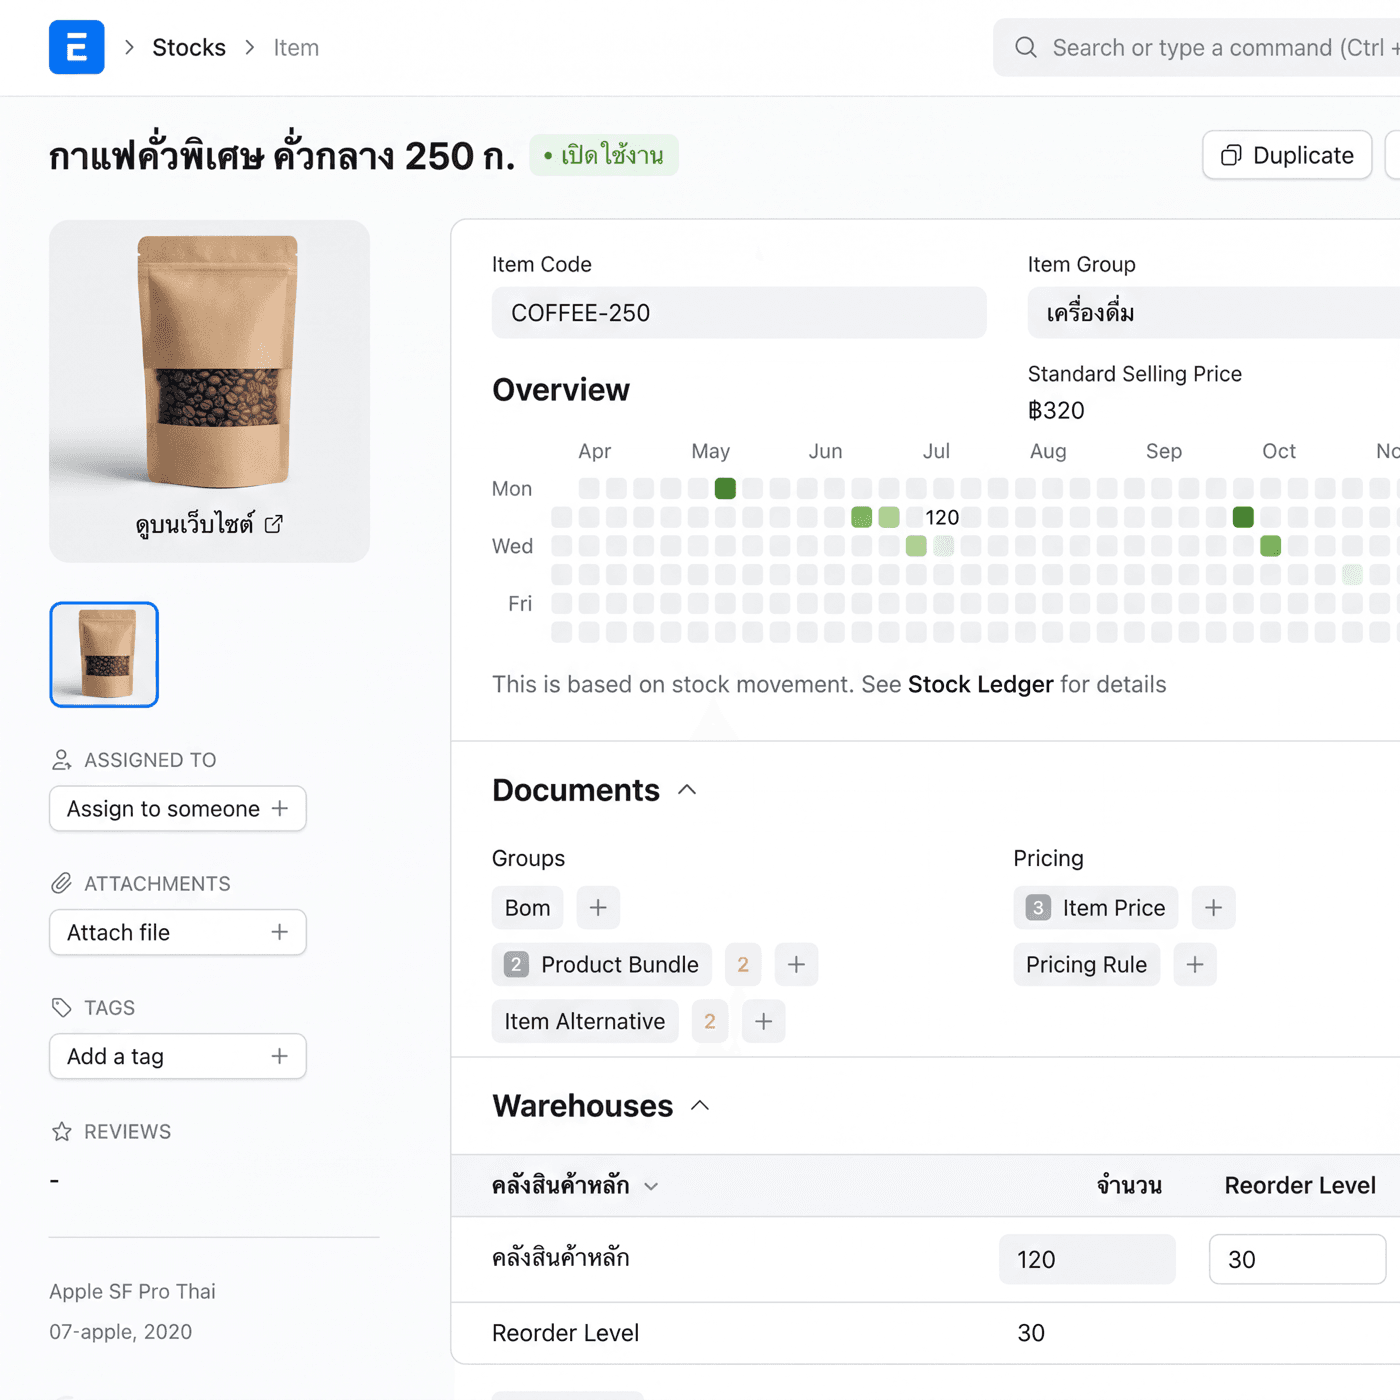Add new Product Bundle with plus

click(x=796, y=965)
